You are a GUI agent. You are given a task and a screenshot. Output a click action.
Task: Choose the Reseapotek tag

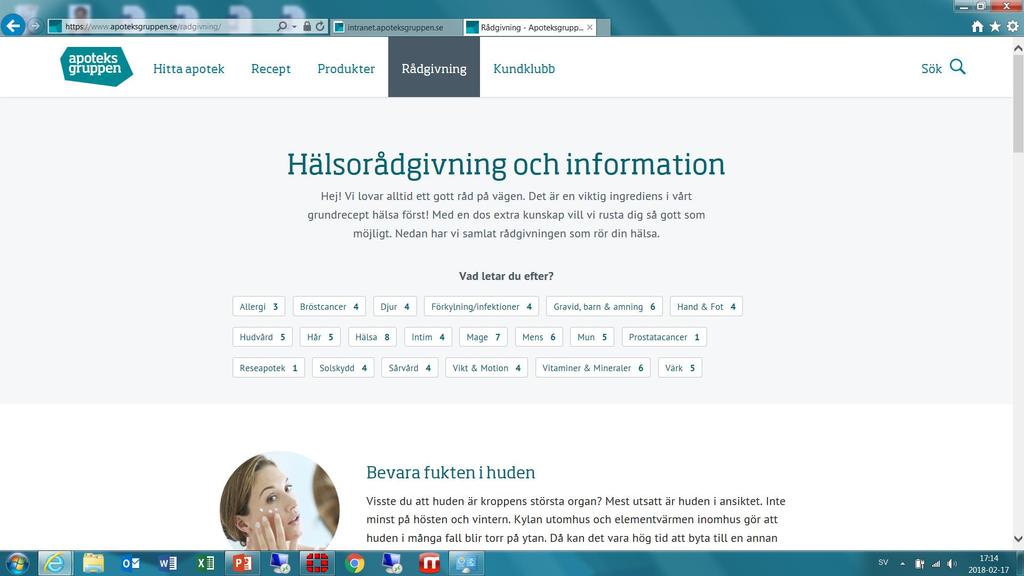[268, 368]
